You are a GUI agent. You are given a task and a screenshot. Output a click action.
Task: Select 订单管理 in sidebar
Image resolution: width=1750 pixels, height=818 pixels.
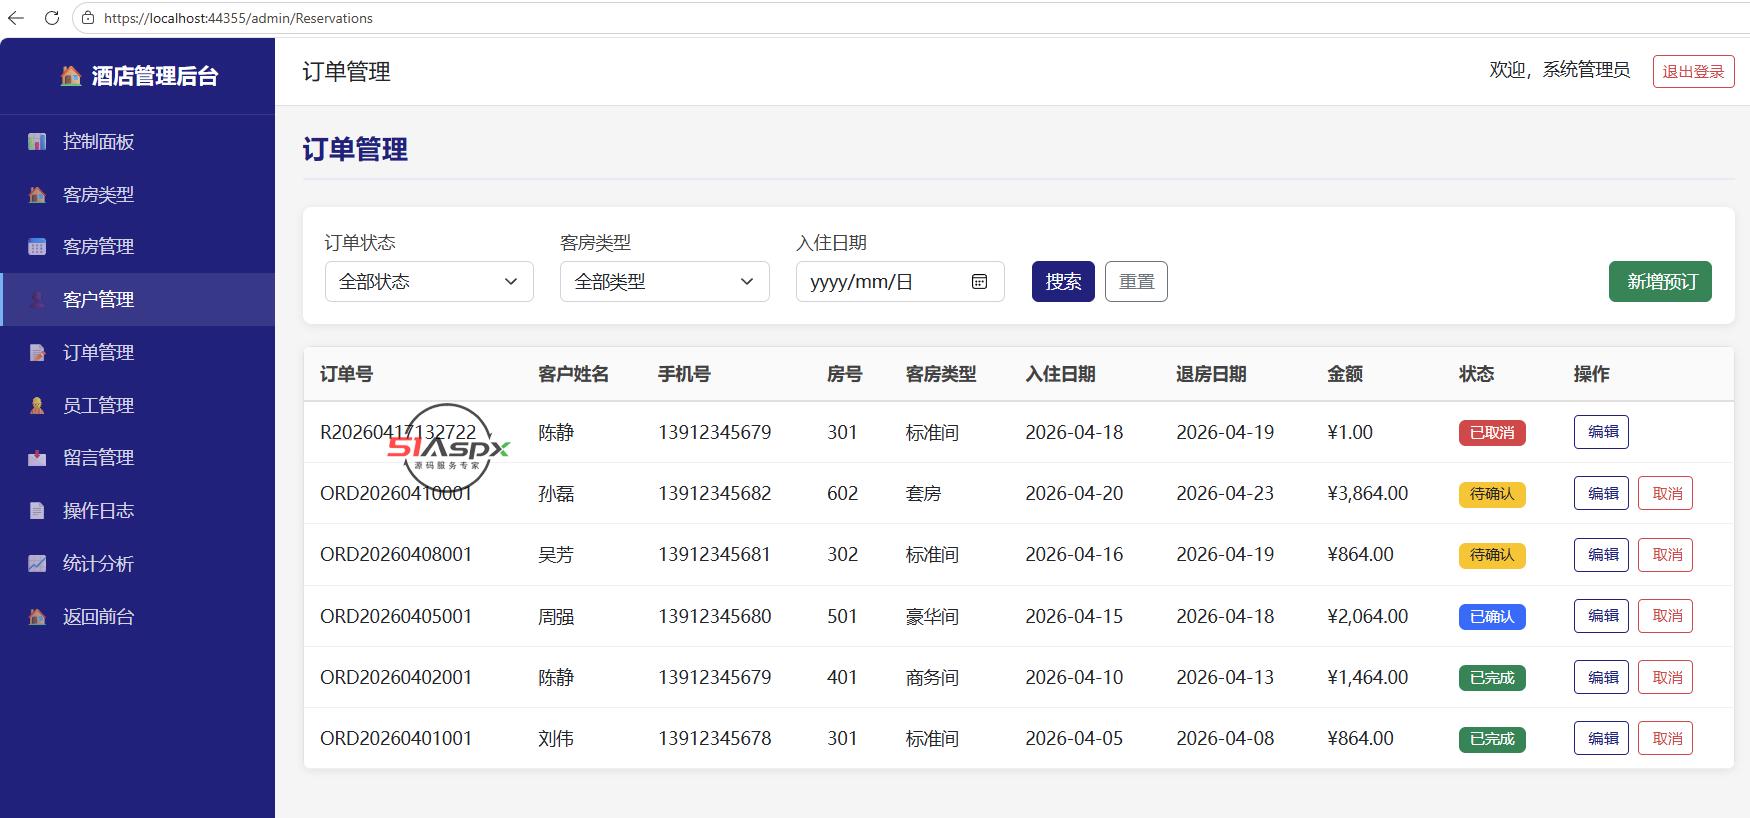point(138,353)
